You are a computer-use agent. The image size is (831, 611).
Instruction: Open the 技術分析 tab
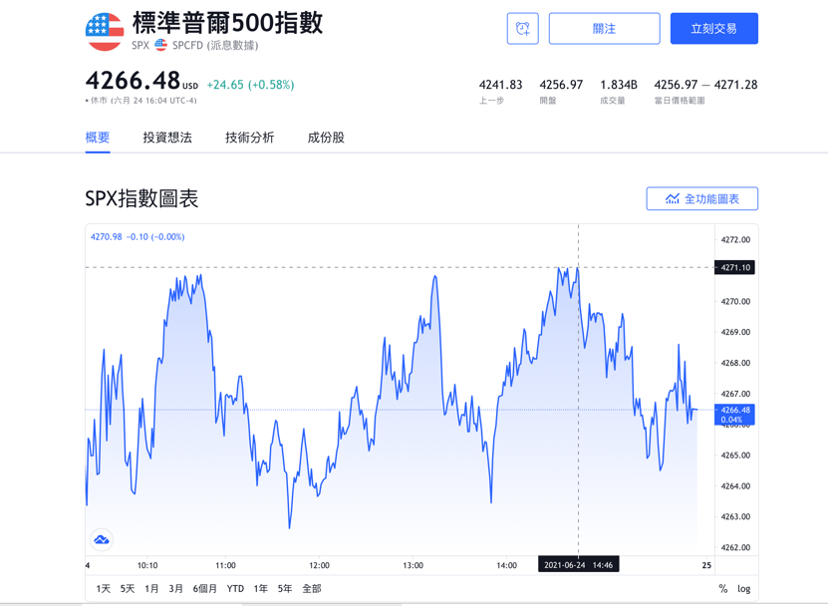pyautogui.click(x=250, y=138)
